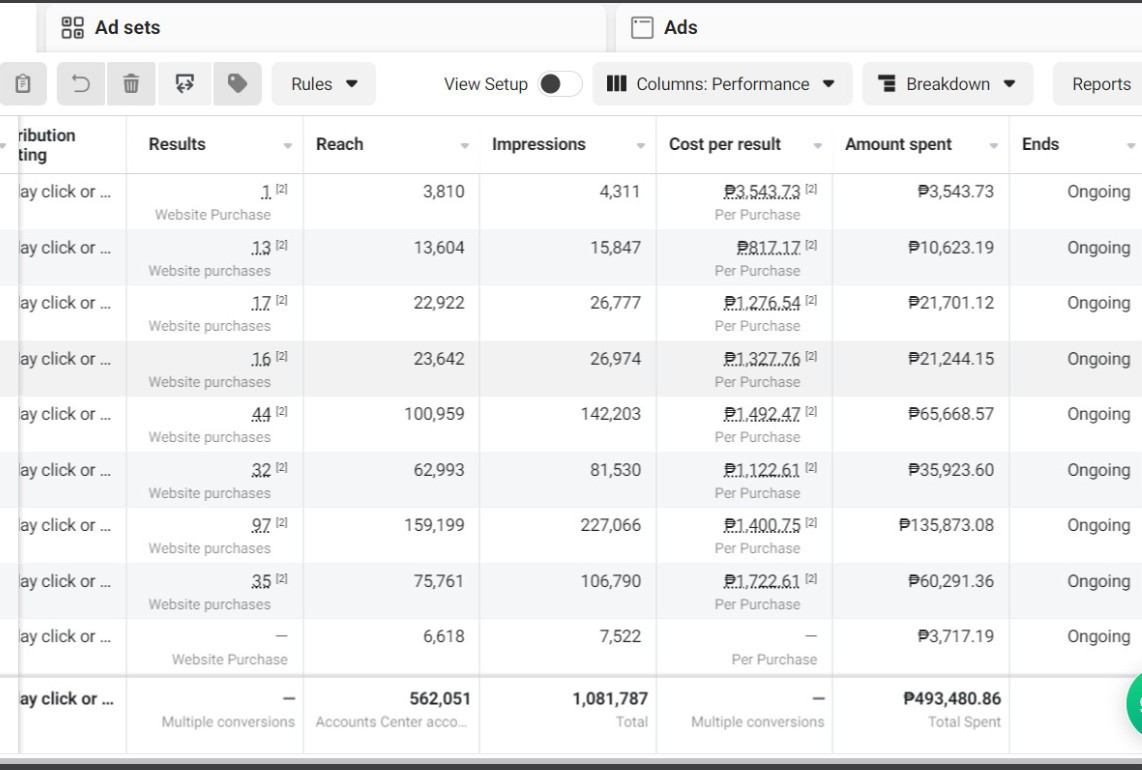Viewport: 1142px width, 770px height.
Task: Sort by Cost per result header
Action: [x=725, y=144]
